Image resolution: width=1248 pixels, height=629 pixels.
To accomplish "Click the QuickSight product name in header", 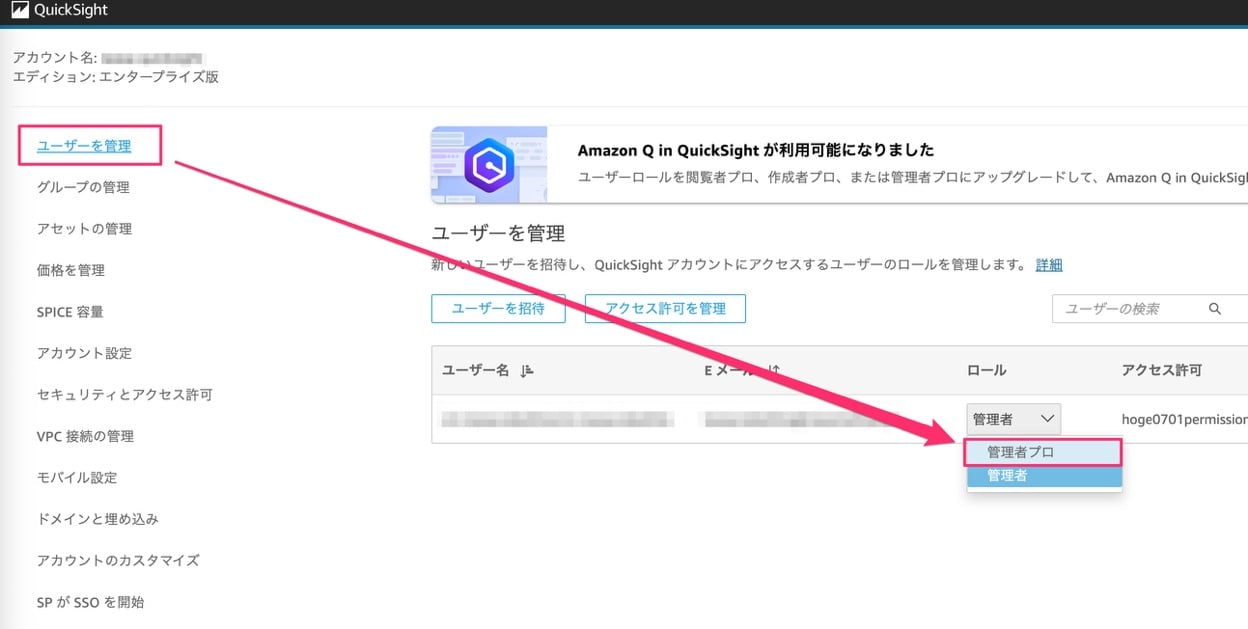I will pos(71,11).
